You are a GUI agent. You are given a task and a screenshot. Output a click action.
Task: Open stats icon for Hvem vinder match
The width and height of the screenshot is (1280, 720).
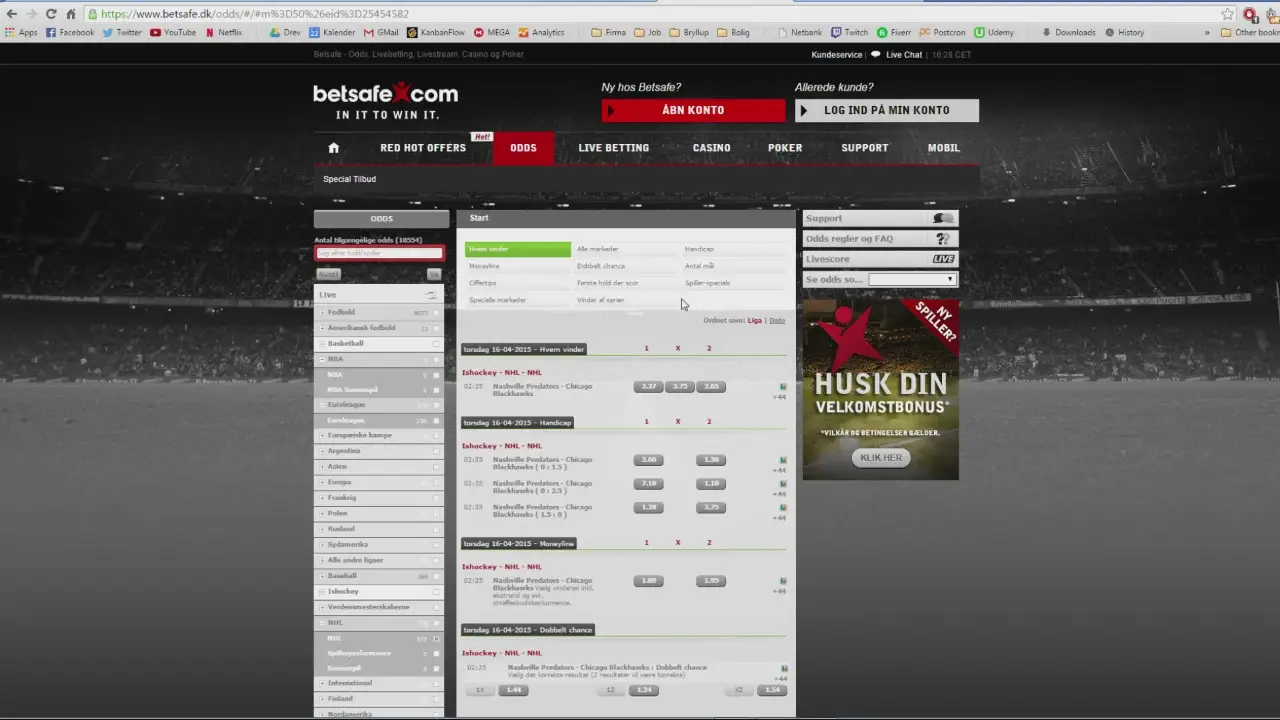click(783, 386)
